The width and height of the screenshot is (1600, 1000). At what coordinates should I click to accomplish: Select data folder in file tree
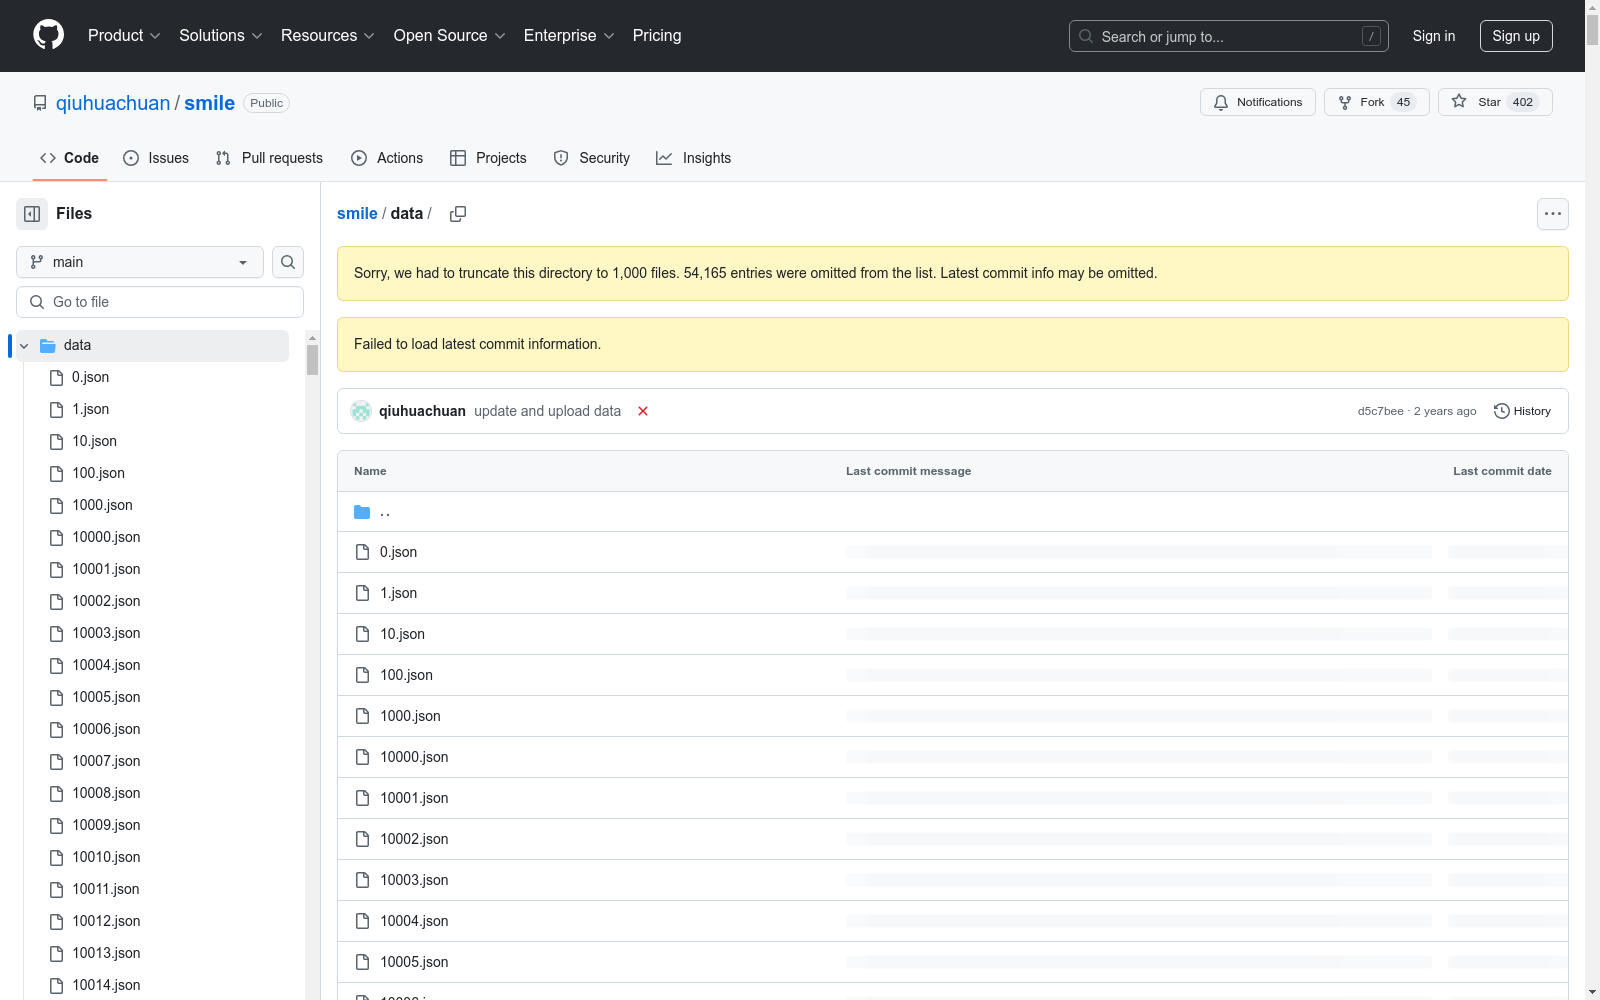tap(152, 346)
